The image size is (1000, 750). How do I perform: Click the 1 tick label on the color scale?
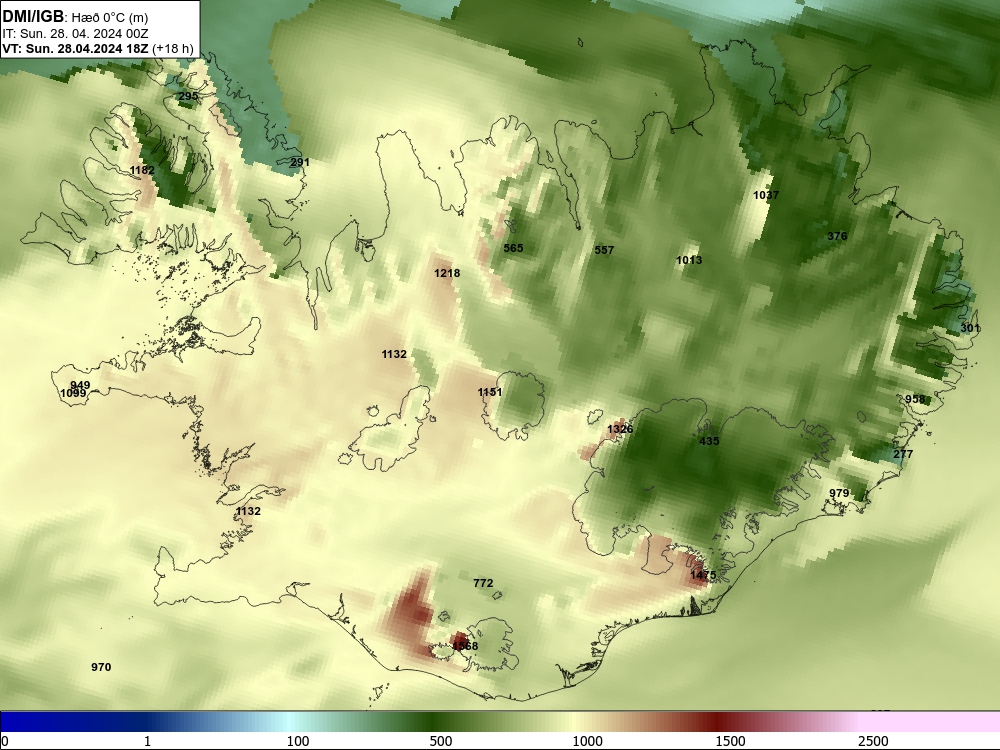(147, 740)
